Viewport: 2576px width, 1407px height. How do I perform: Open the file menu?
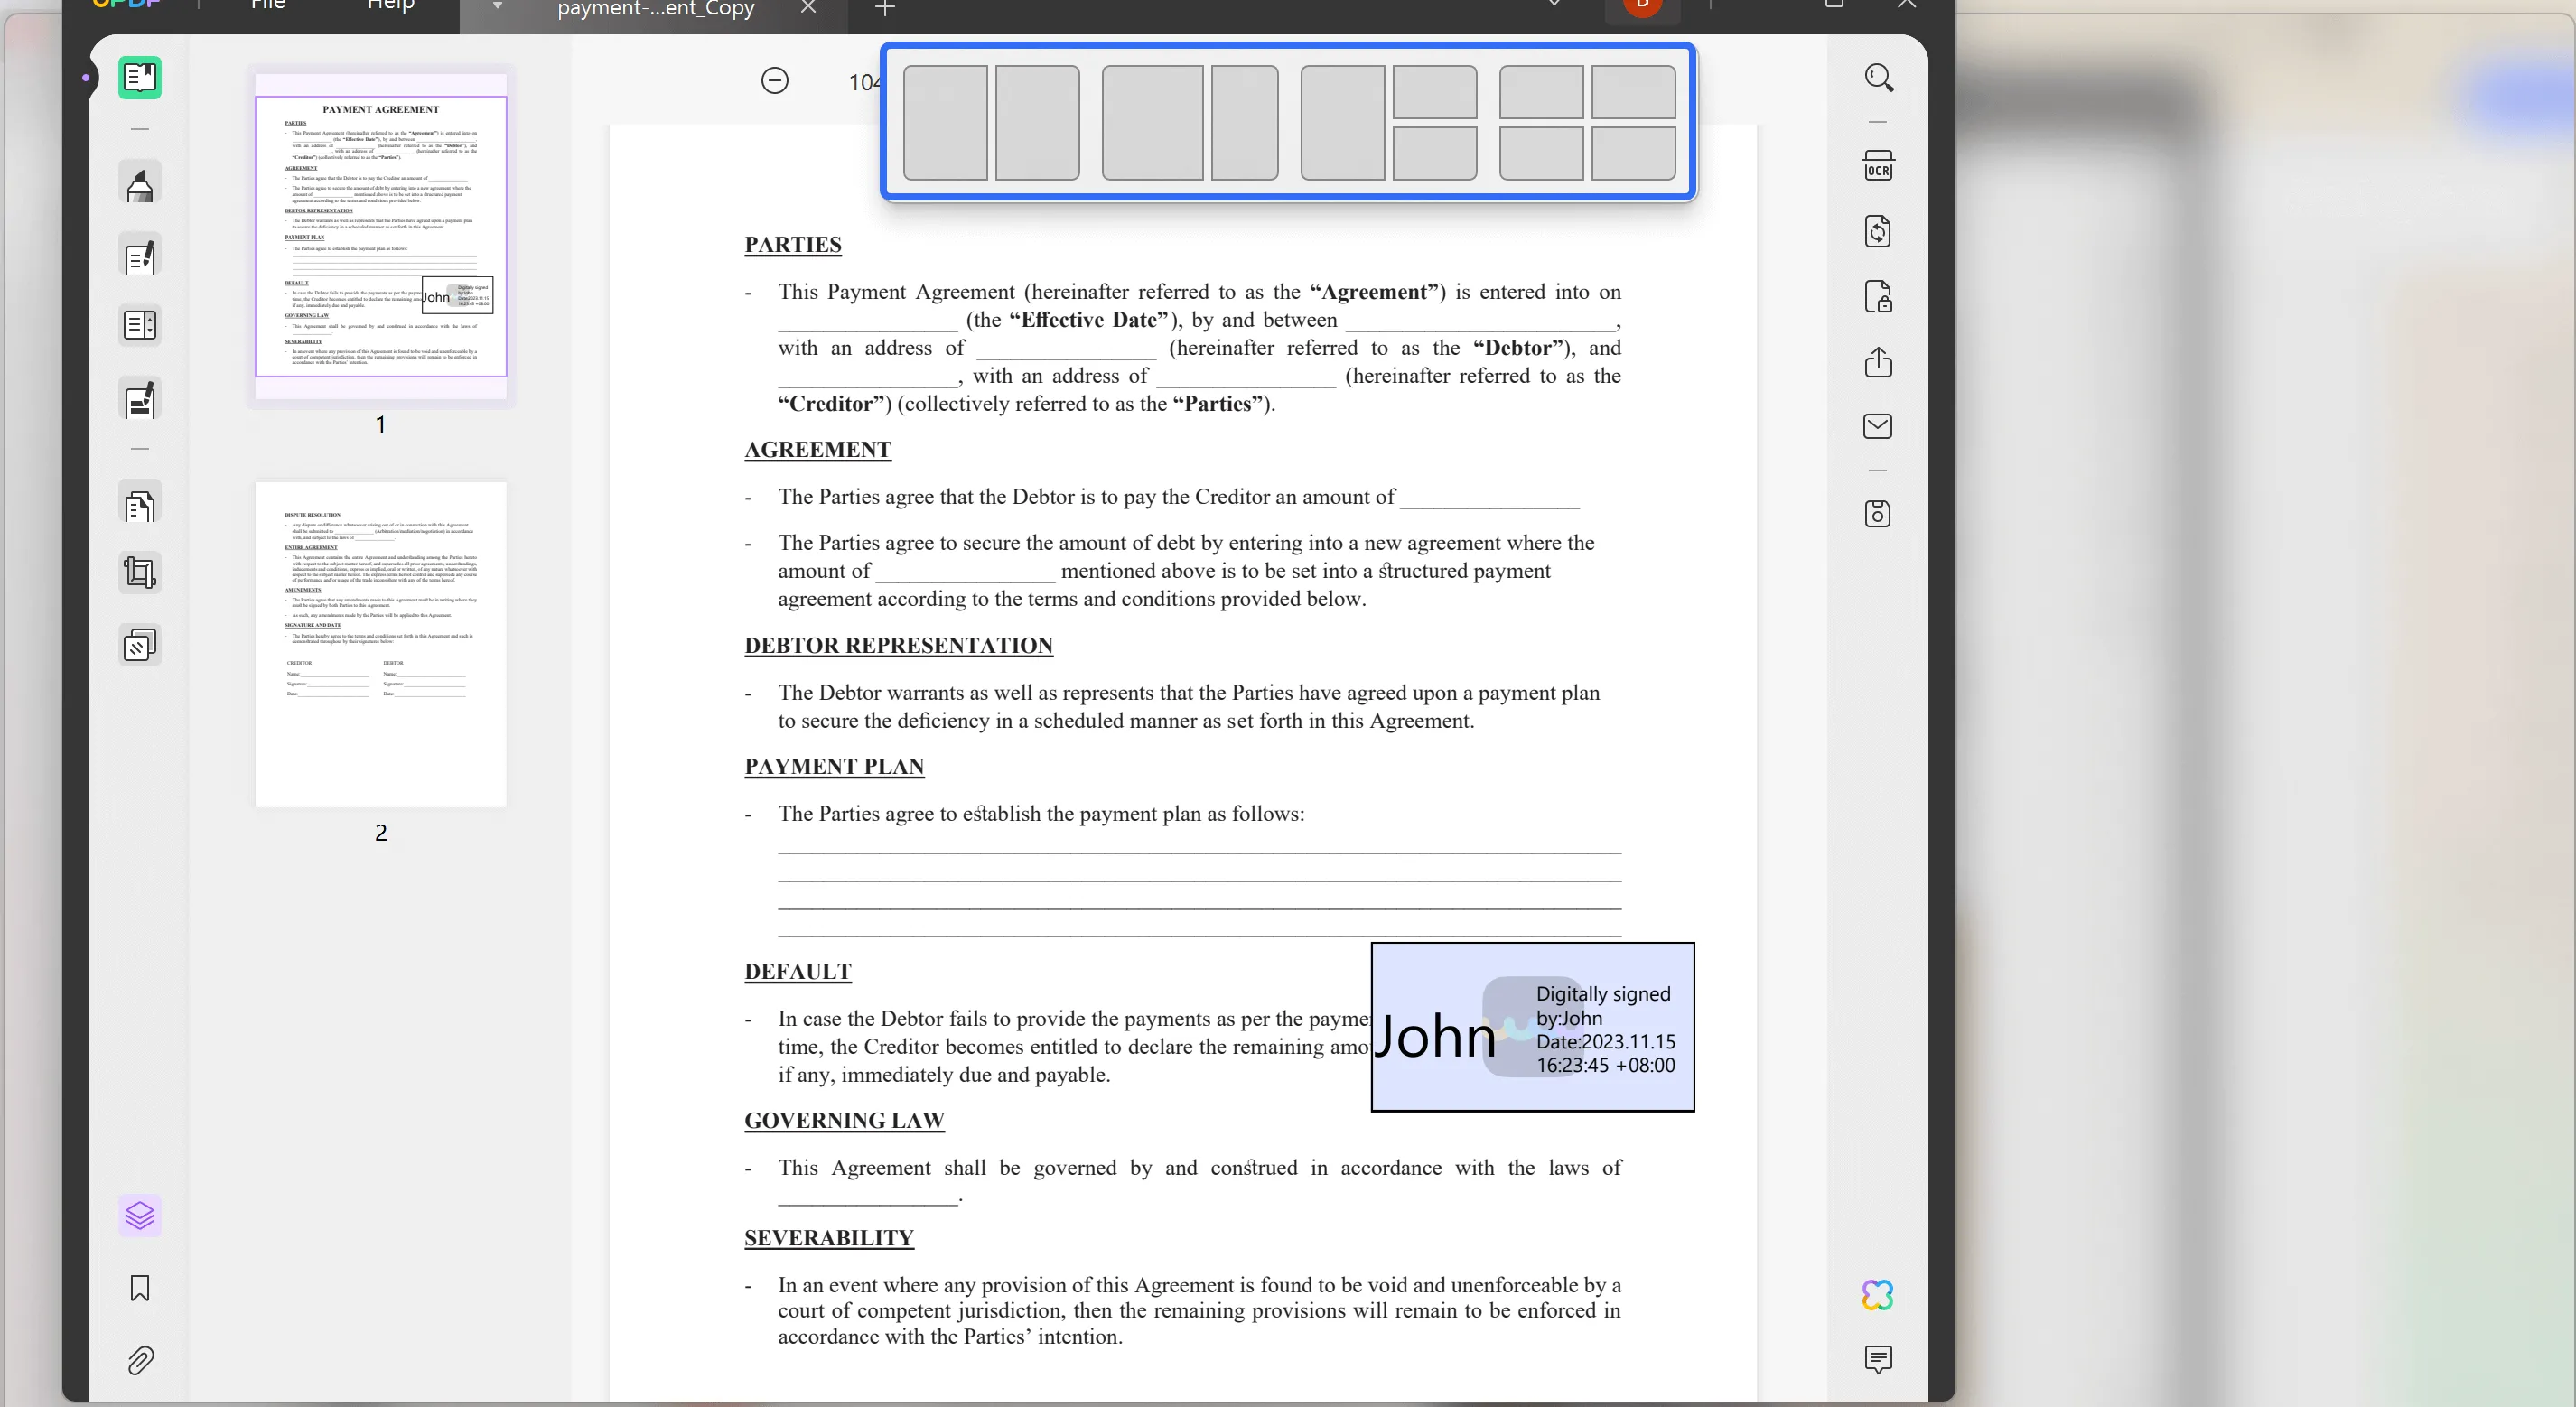[x=266, y=7]
